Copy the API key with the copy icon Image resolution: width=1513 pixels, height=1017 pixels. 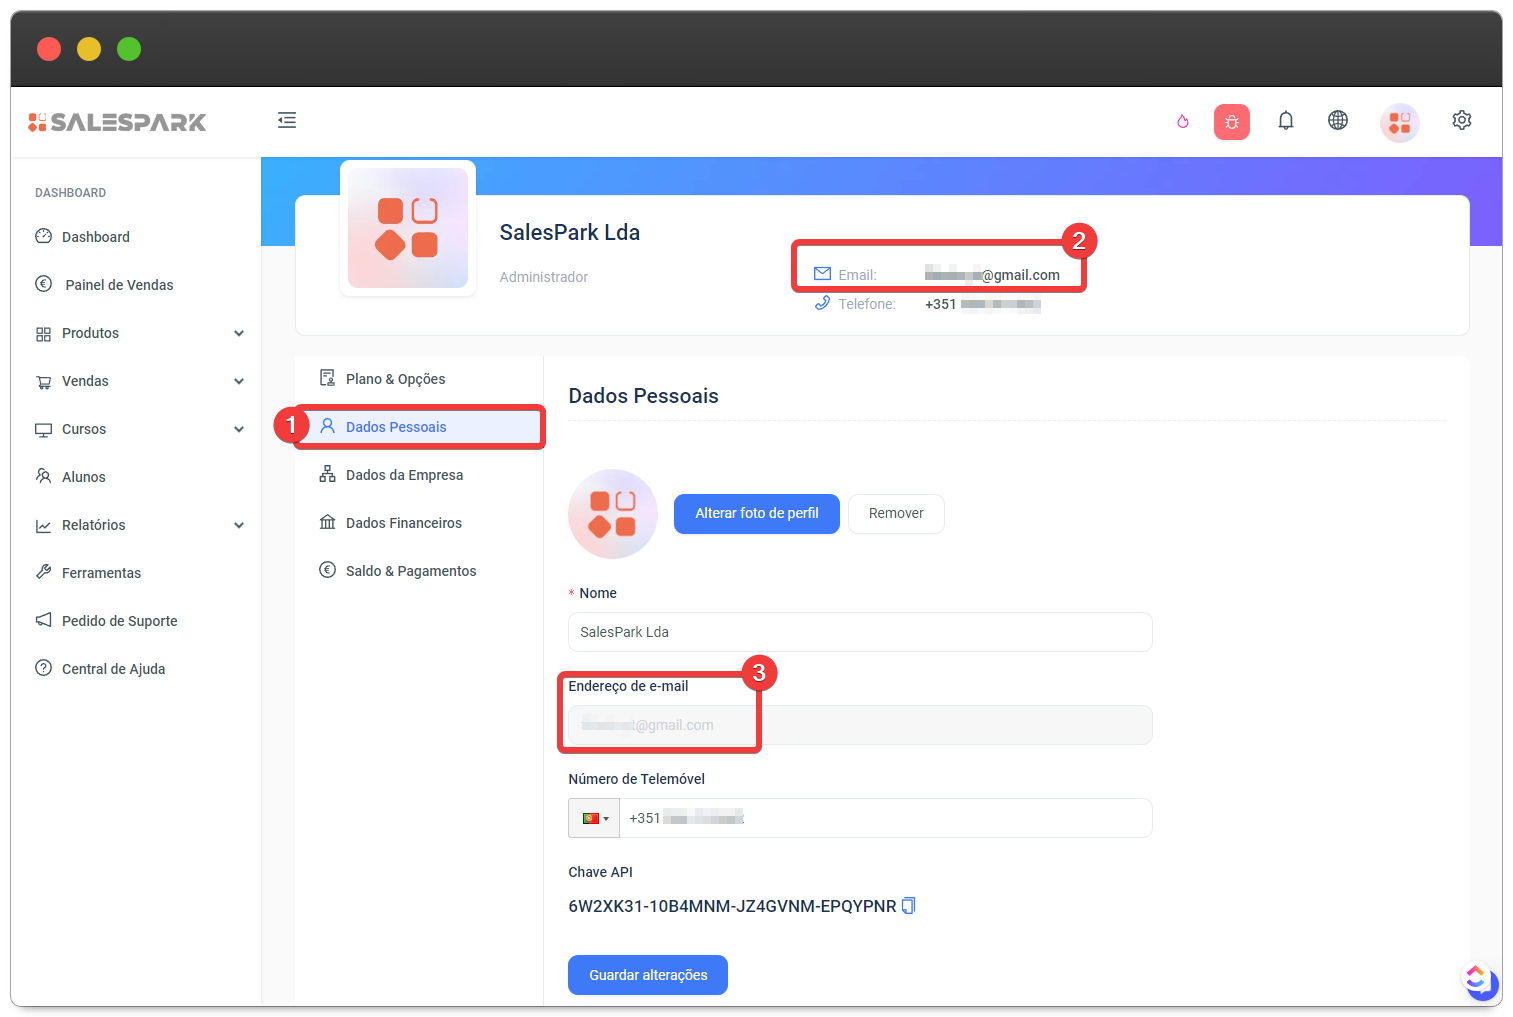click(x=909, y=906)
